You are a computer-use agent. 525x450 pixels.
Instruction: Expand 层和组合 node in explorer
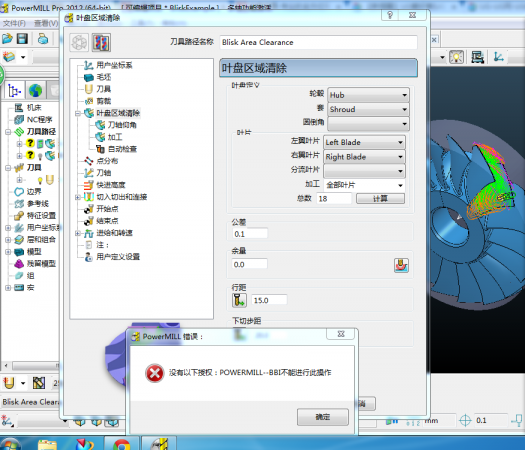tap(8, 240)
